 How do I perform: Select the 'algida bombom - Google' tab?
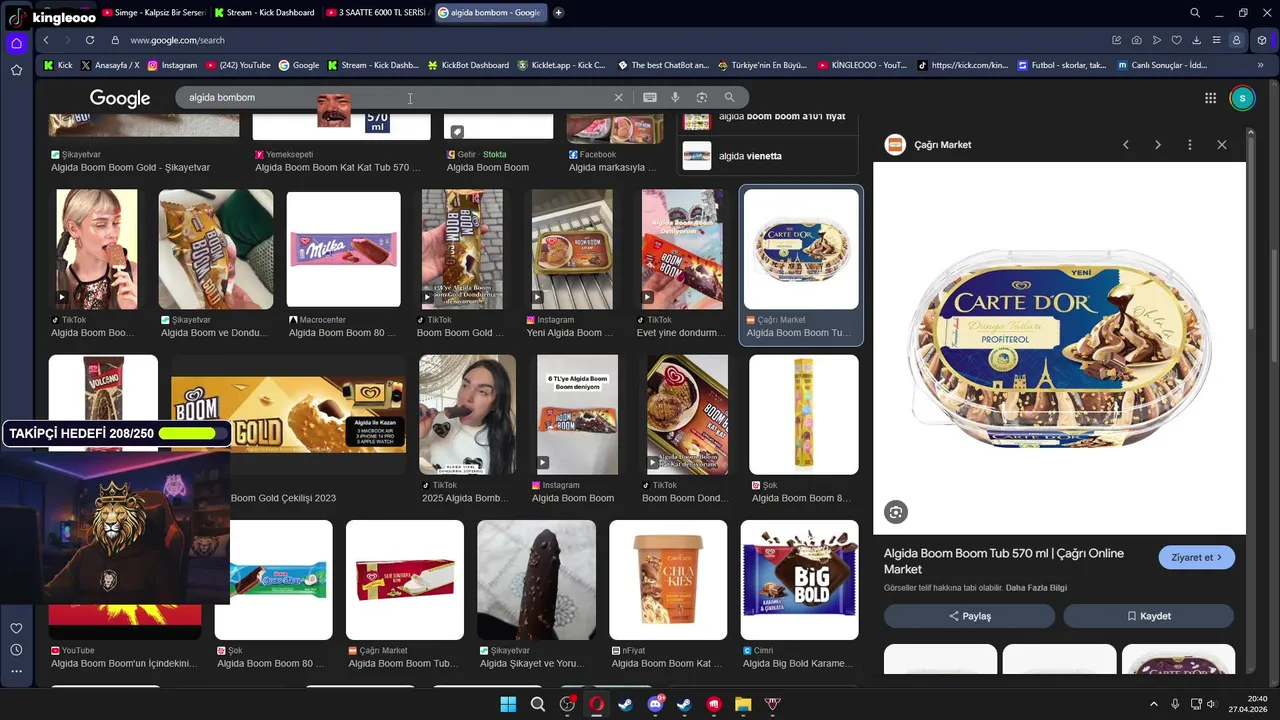click(490, 13)
